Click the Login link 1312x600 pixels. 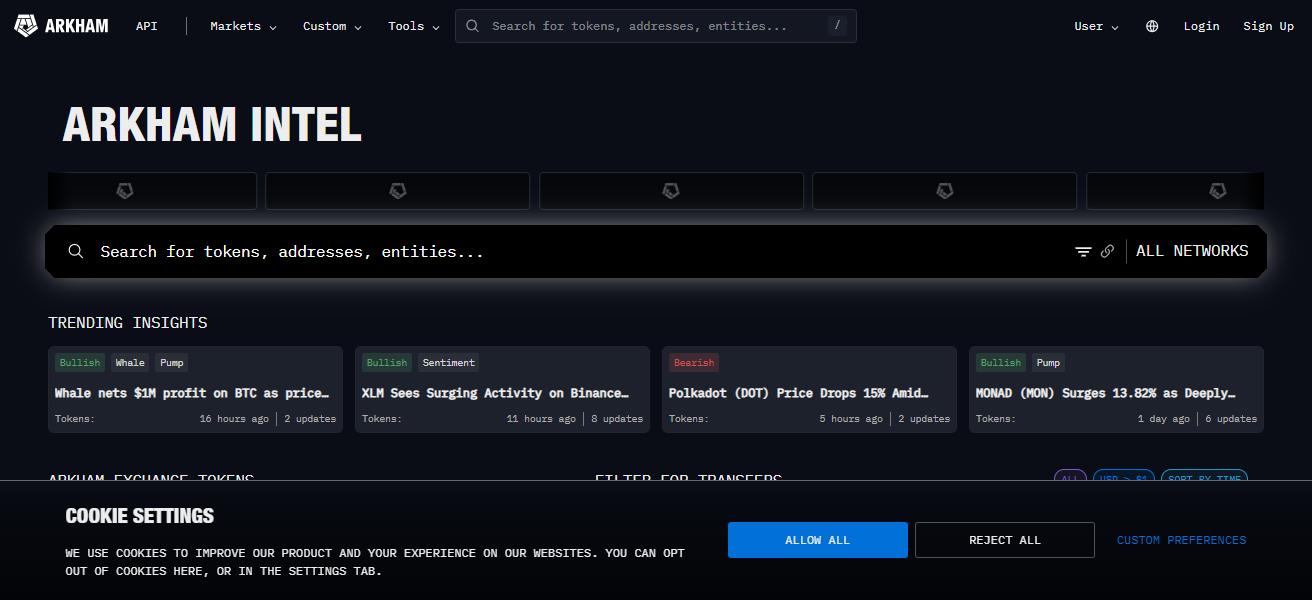[x=1201, y=26]
